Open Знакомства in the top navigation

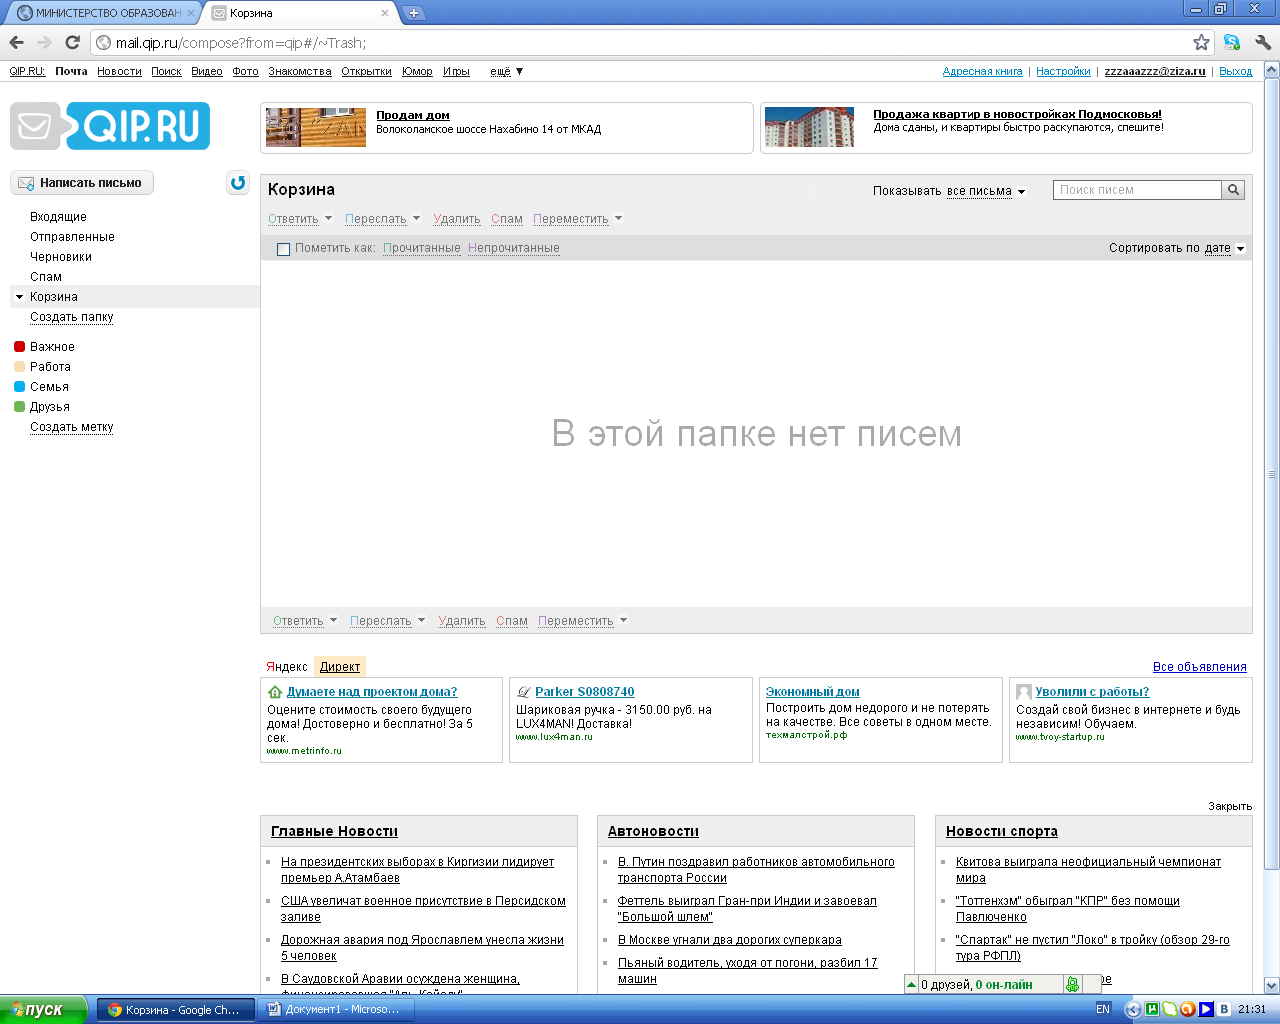coord(300,71)
